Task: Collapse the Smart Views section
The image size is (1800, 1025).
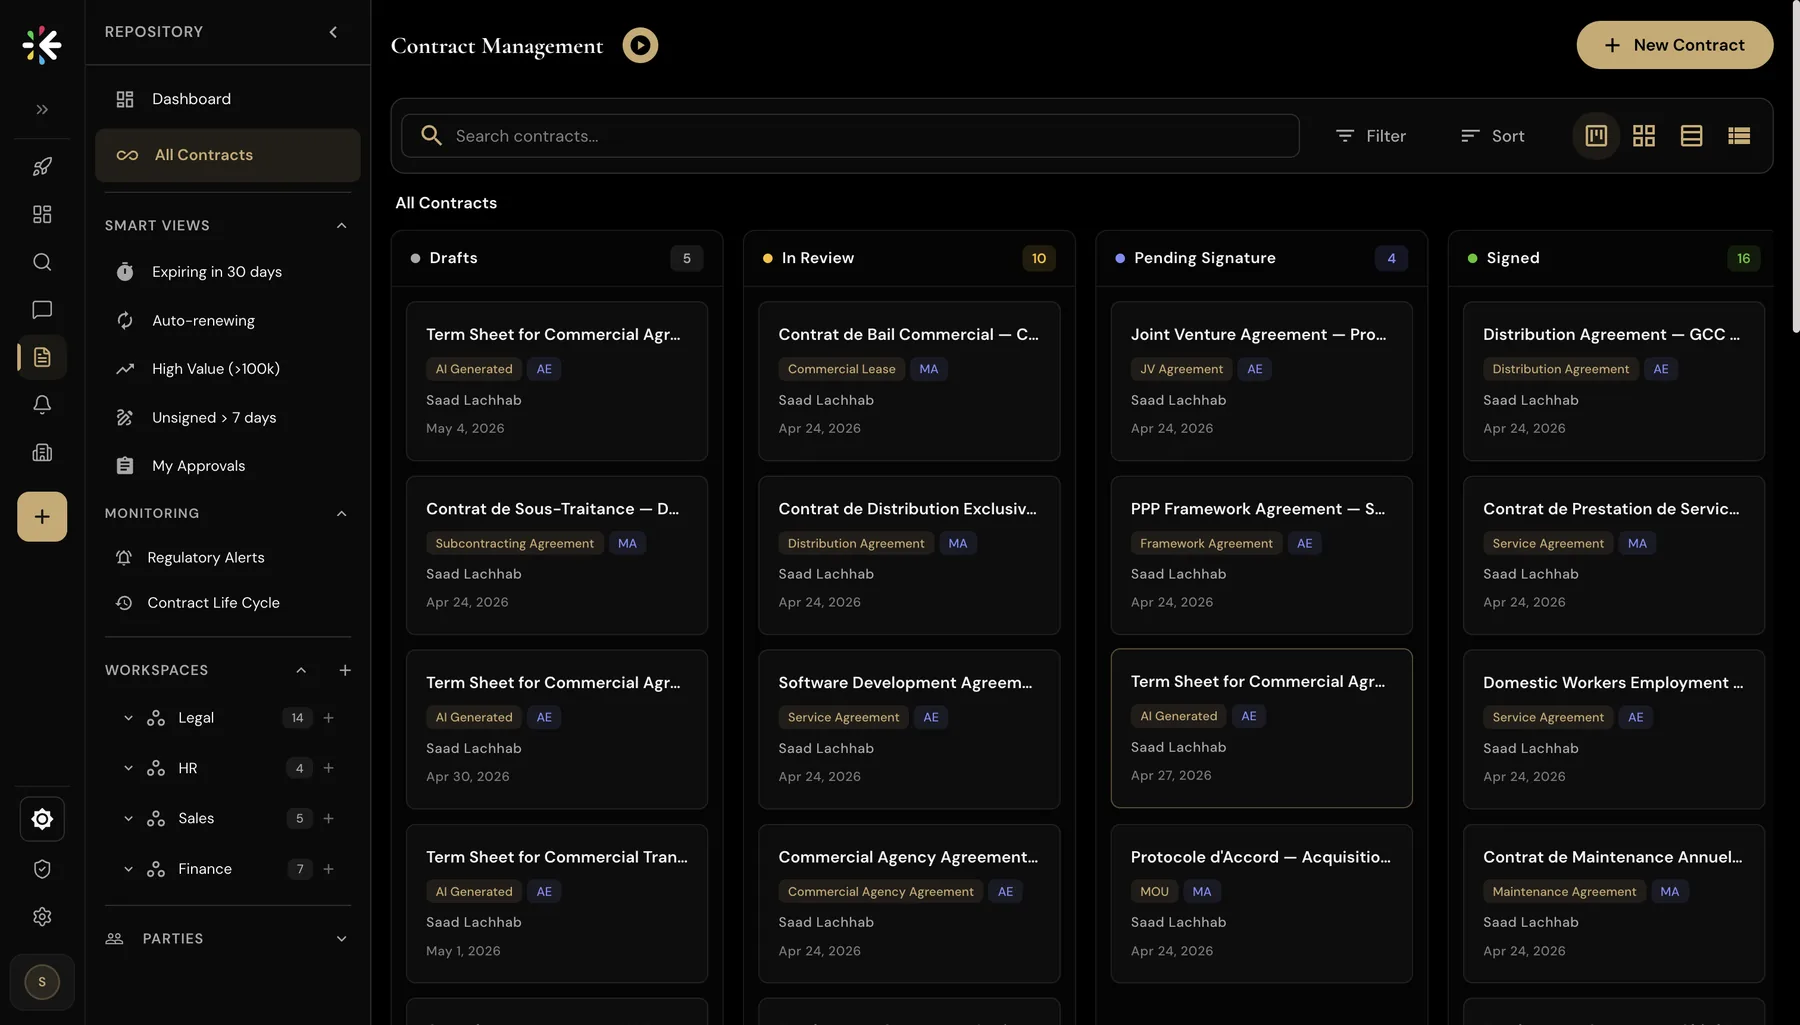Action: (341, 226)
